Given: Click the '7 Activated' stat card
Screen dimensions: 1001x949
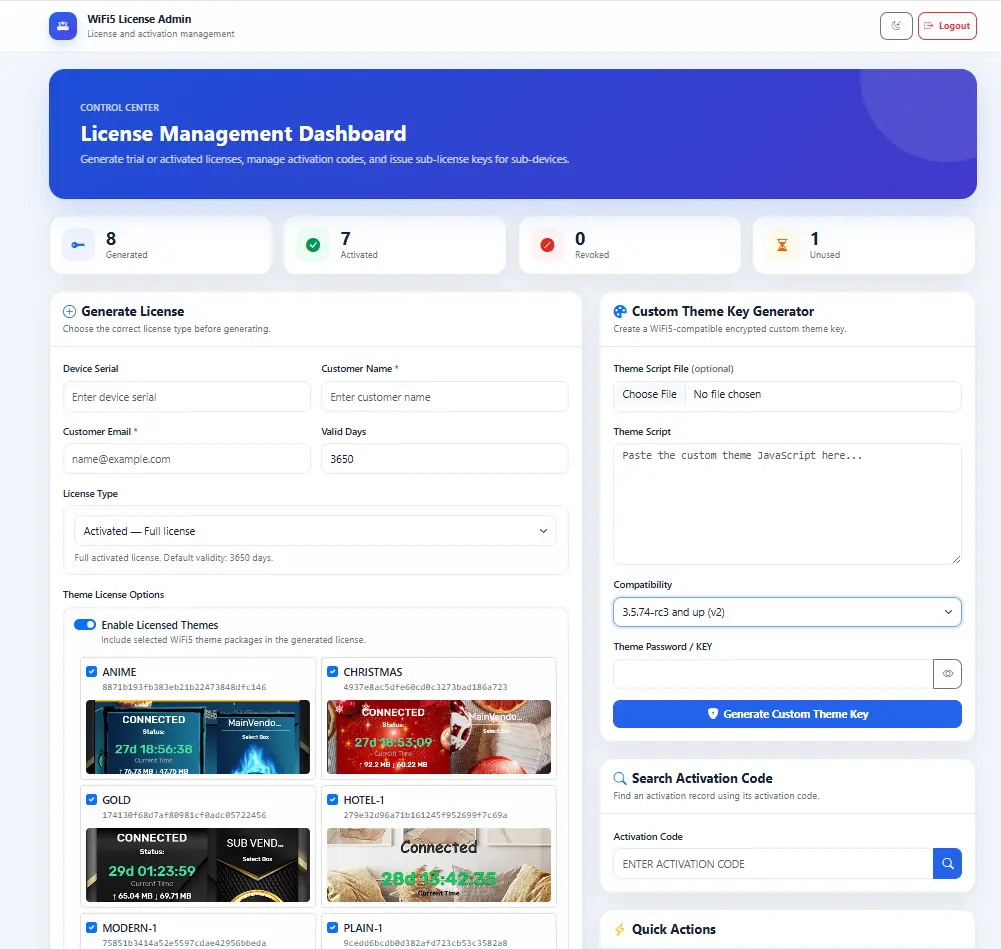Looking at the screenshot, I should point(395,245).
